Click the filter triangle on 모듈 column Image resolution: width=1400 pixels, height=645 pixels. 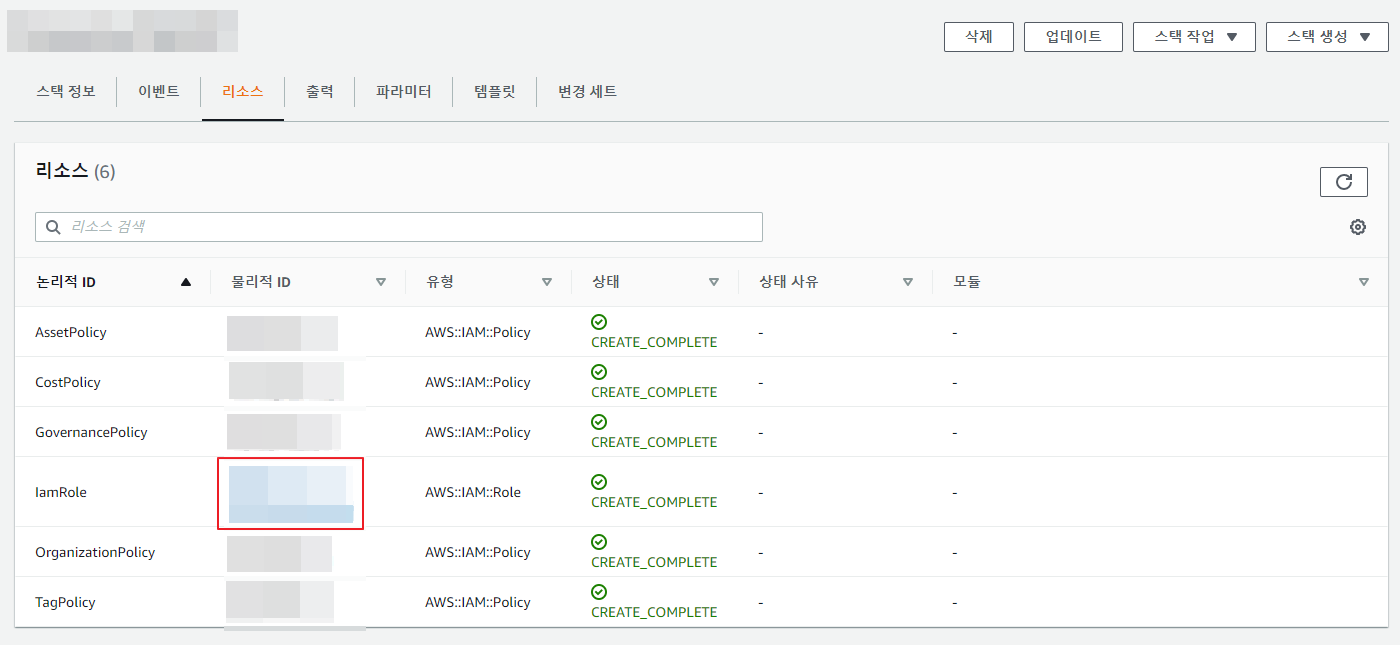coord(1363,282)
